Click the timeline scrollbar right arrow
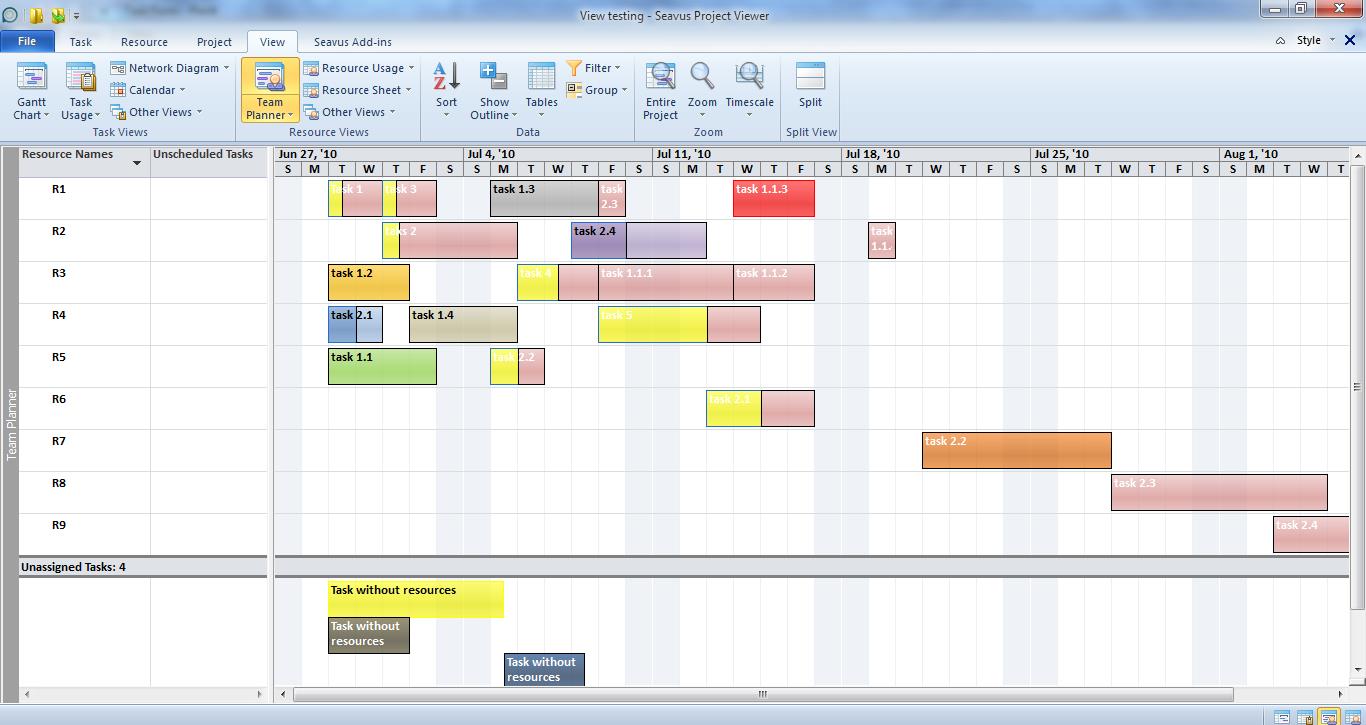1366x725 pixels. (1341, 694)
